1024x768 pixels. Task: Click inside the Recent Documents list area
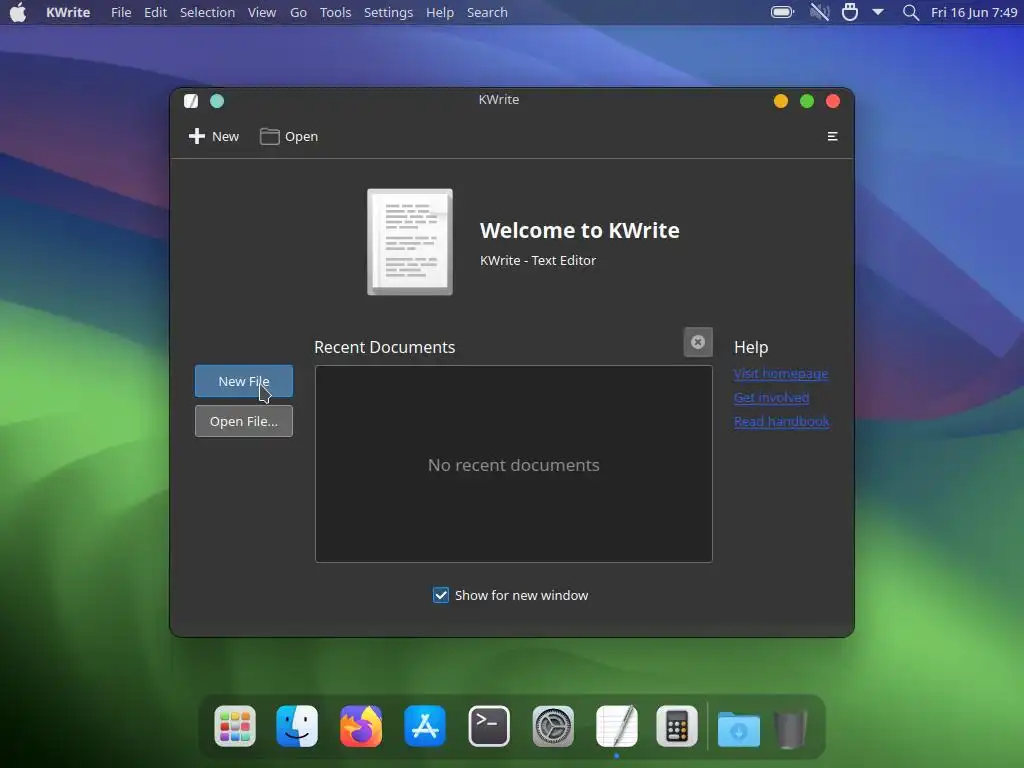pyautogui.click(x=513, y=464)
